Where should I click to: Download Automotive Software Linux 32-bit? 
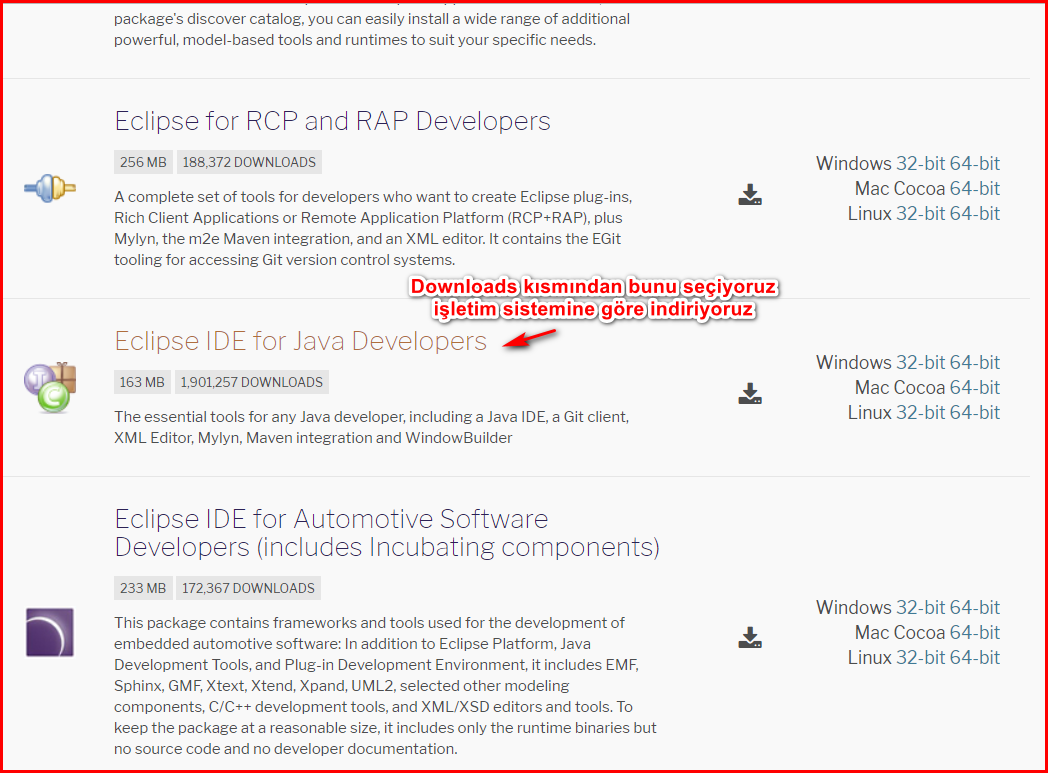pyautogui.click(x=920, y=657)
